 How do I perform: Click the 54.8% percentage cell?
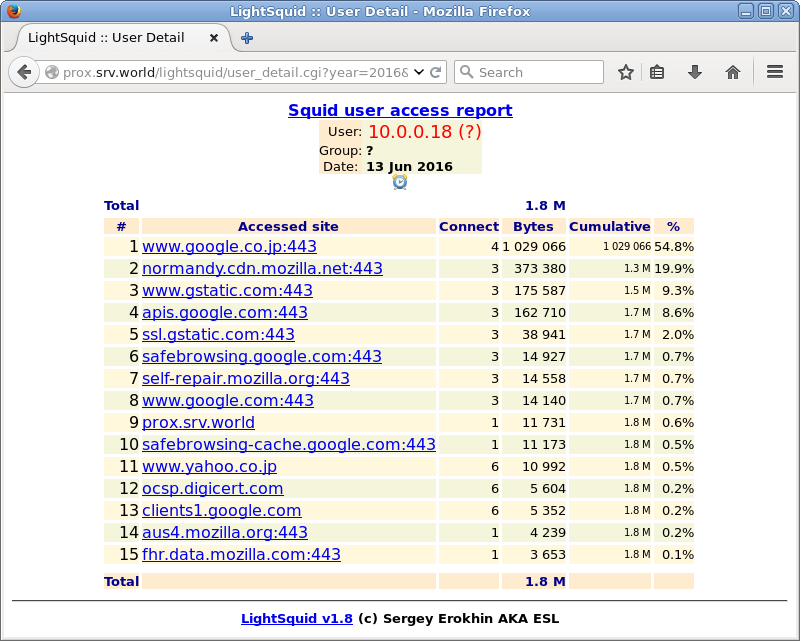click(674, 246)
